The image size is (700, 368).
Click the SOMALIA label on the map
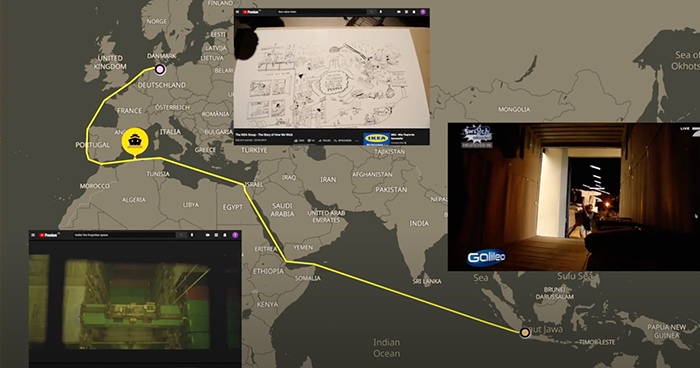308,278
